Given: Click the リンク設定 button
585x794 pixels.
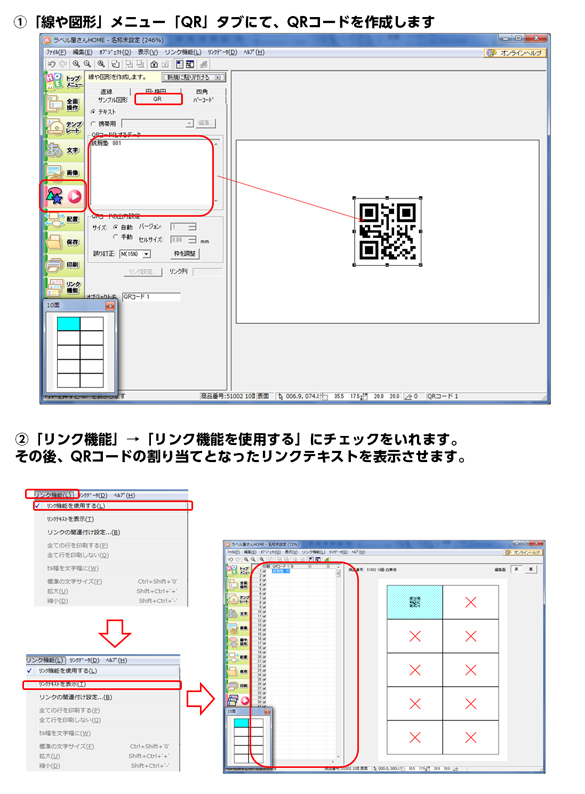Looking at the screenshot, I should pos(143,272).
